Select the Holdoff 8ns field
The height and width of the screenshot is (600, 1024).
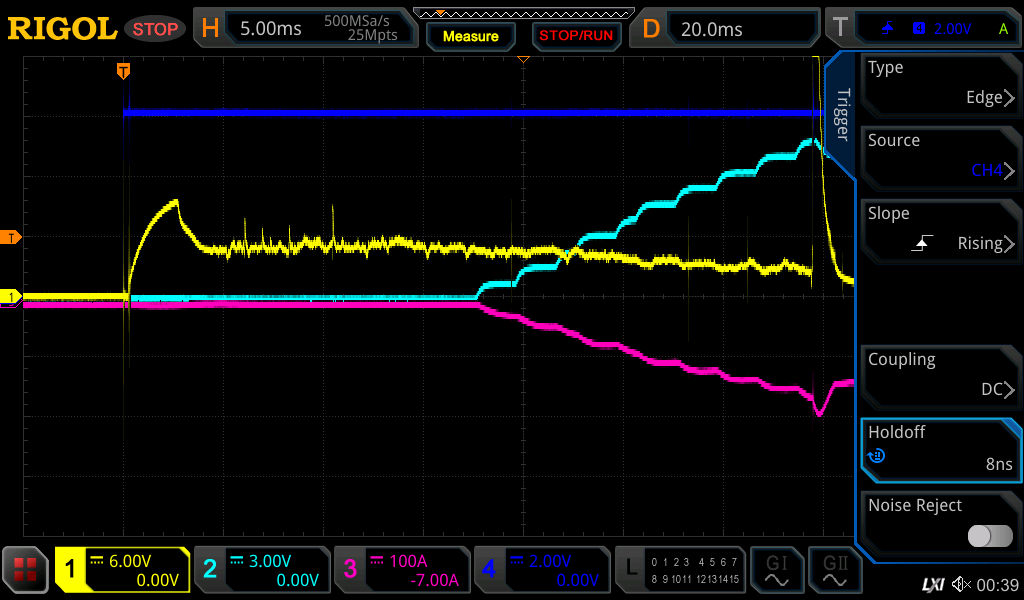pos(940,449)
